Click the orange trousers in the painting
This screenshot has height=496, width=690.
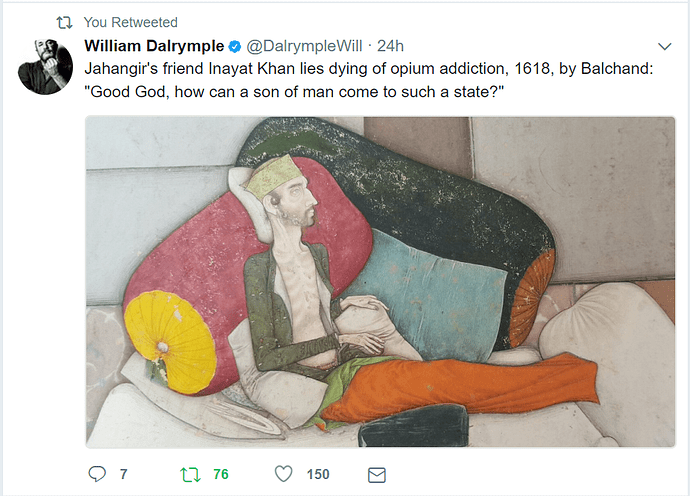(460, 386)
